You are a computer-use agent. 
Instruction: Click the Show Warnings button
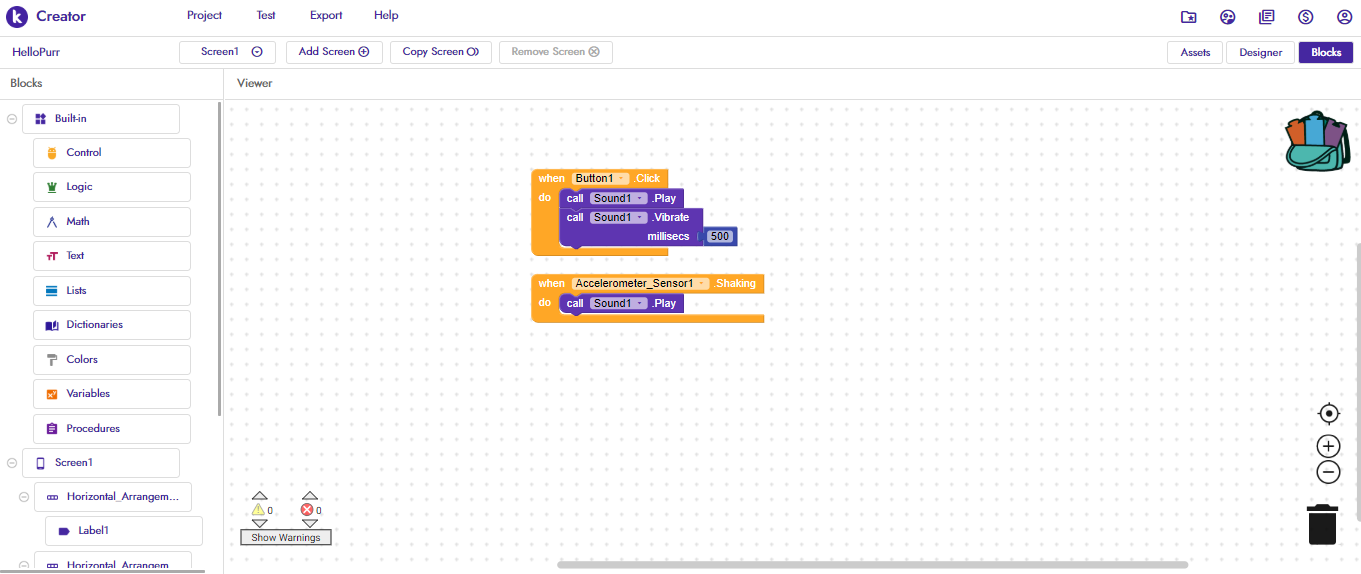tap(285, 538)
